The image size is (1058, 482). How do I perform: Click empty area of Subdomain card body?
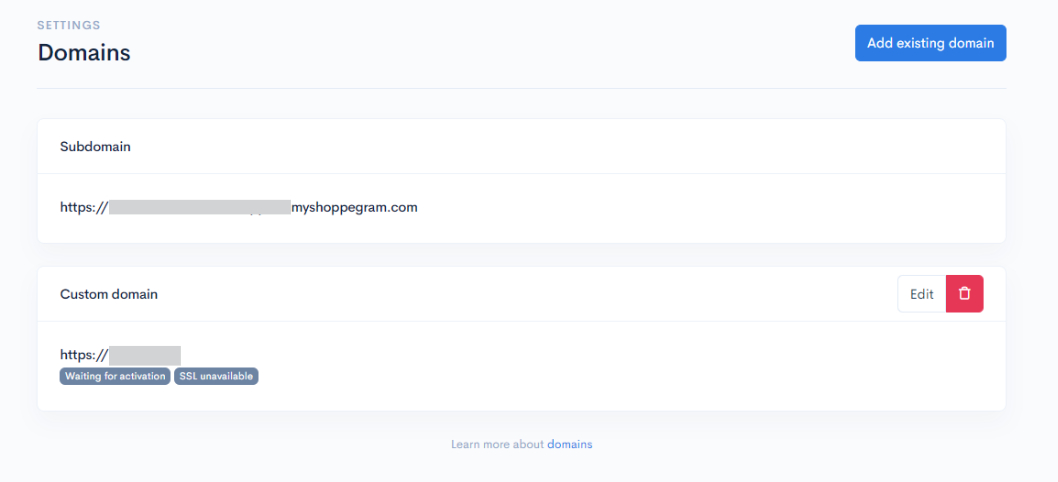click(675, 208)
